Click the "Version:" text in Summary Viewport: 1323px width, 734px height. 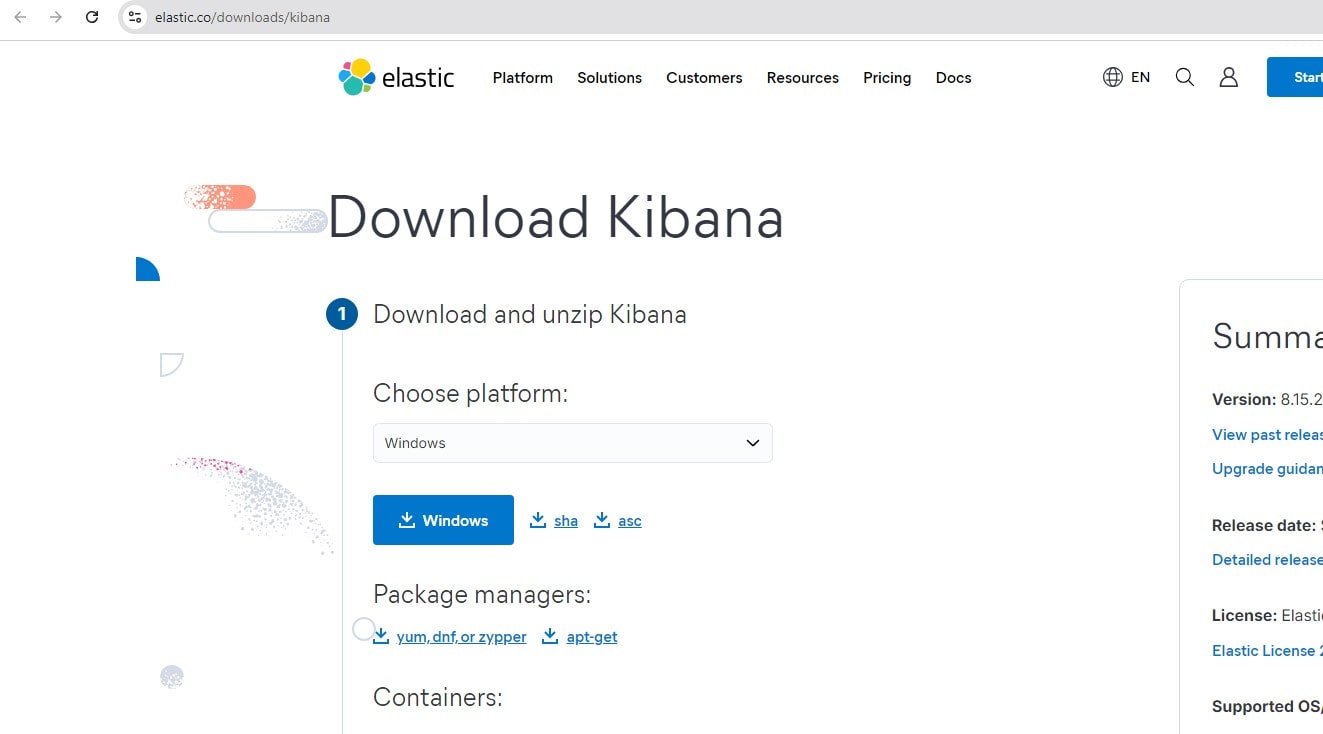(1244, 399)
